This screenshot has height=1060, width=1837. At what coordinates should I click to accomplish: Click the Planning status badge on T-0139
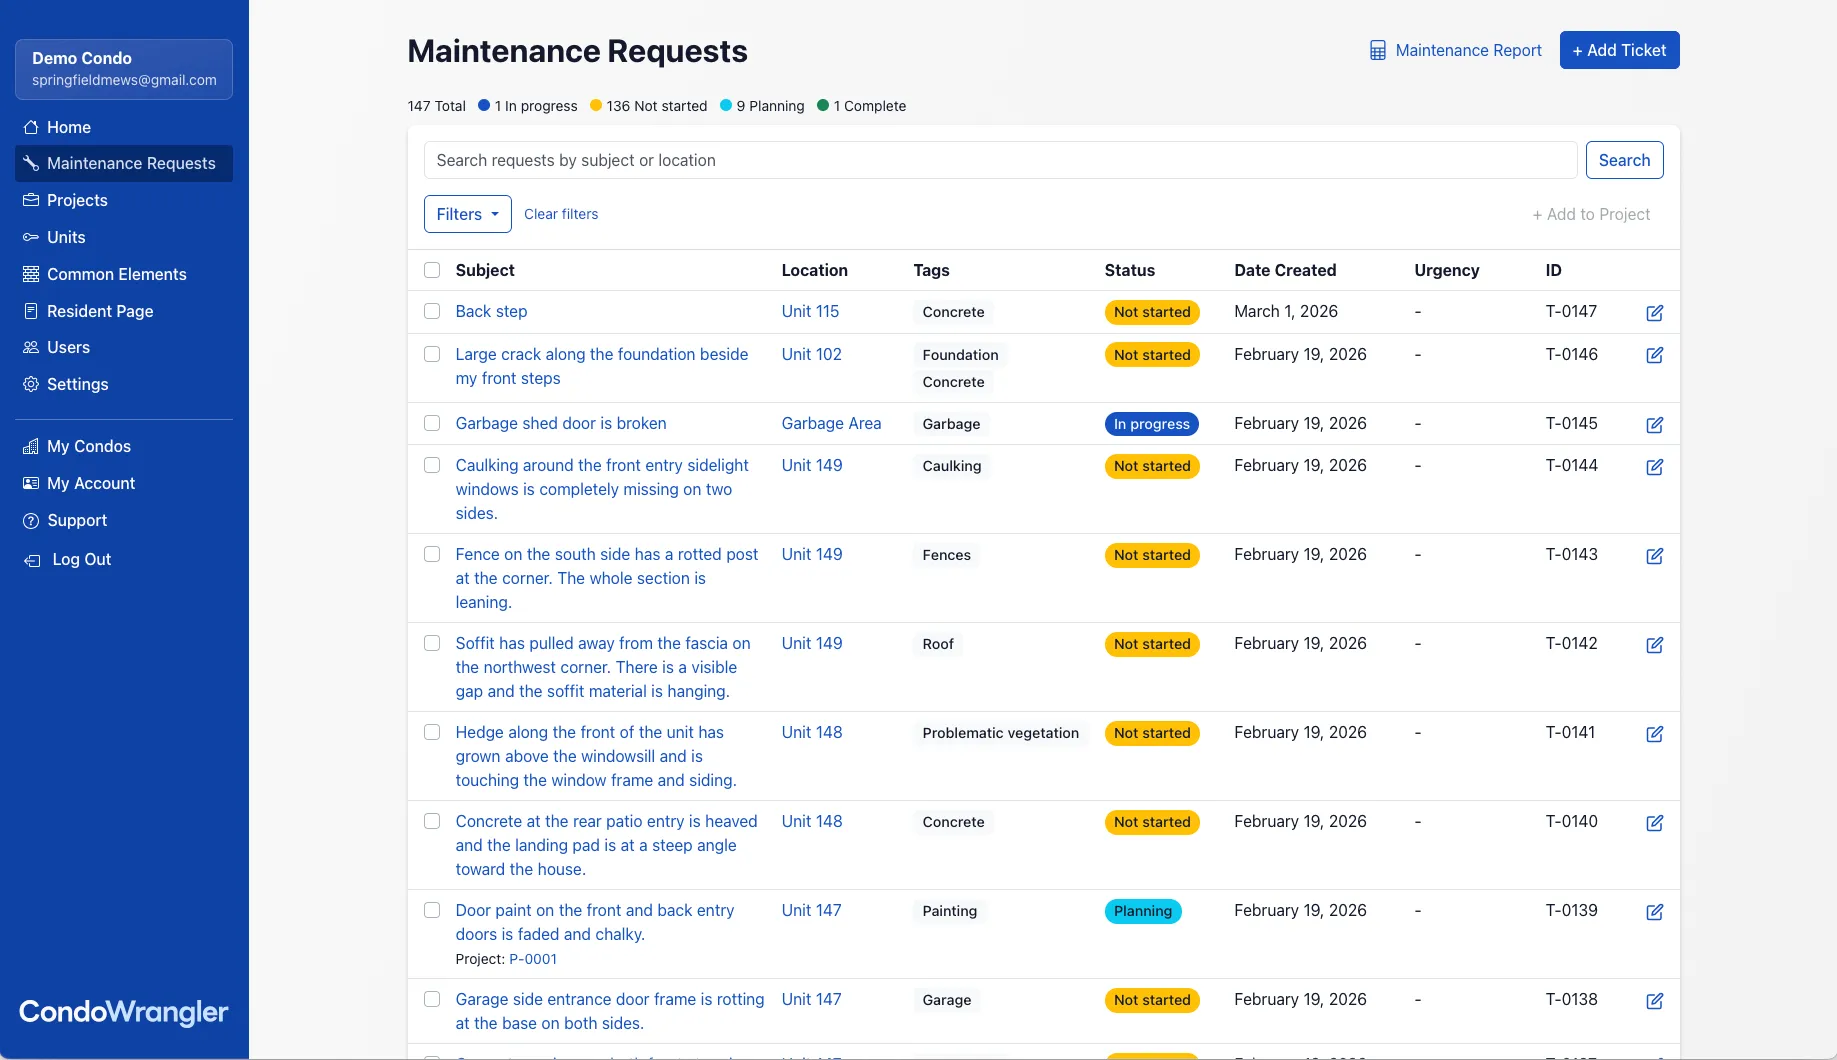click(x=1143, y=911)
